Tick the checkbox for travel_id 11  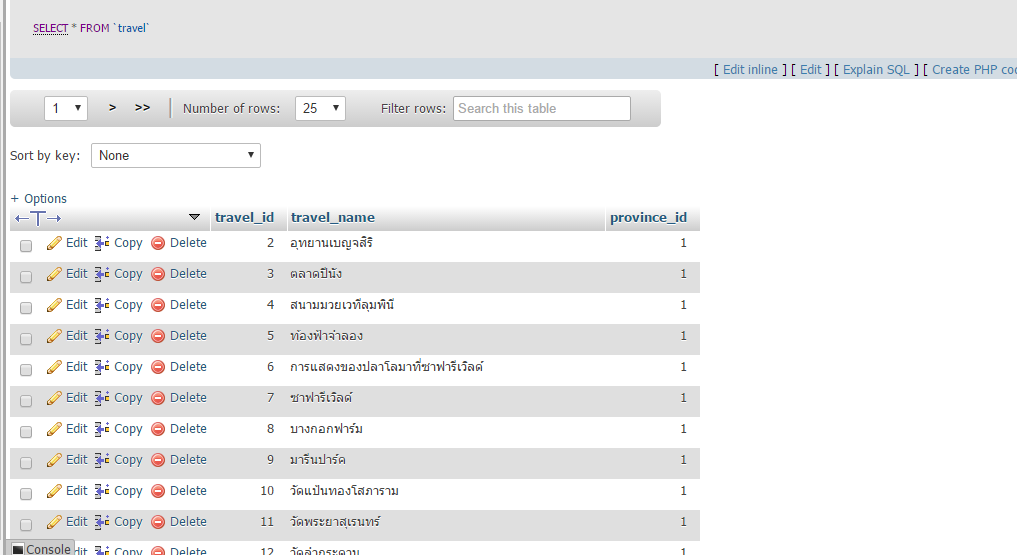(x=26, y=525)
